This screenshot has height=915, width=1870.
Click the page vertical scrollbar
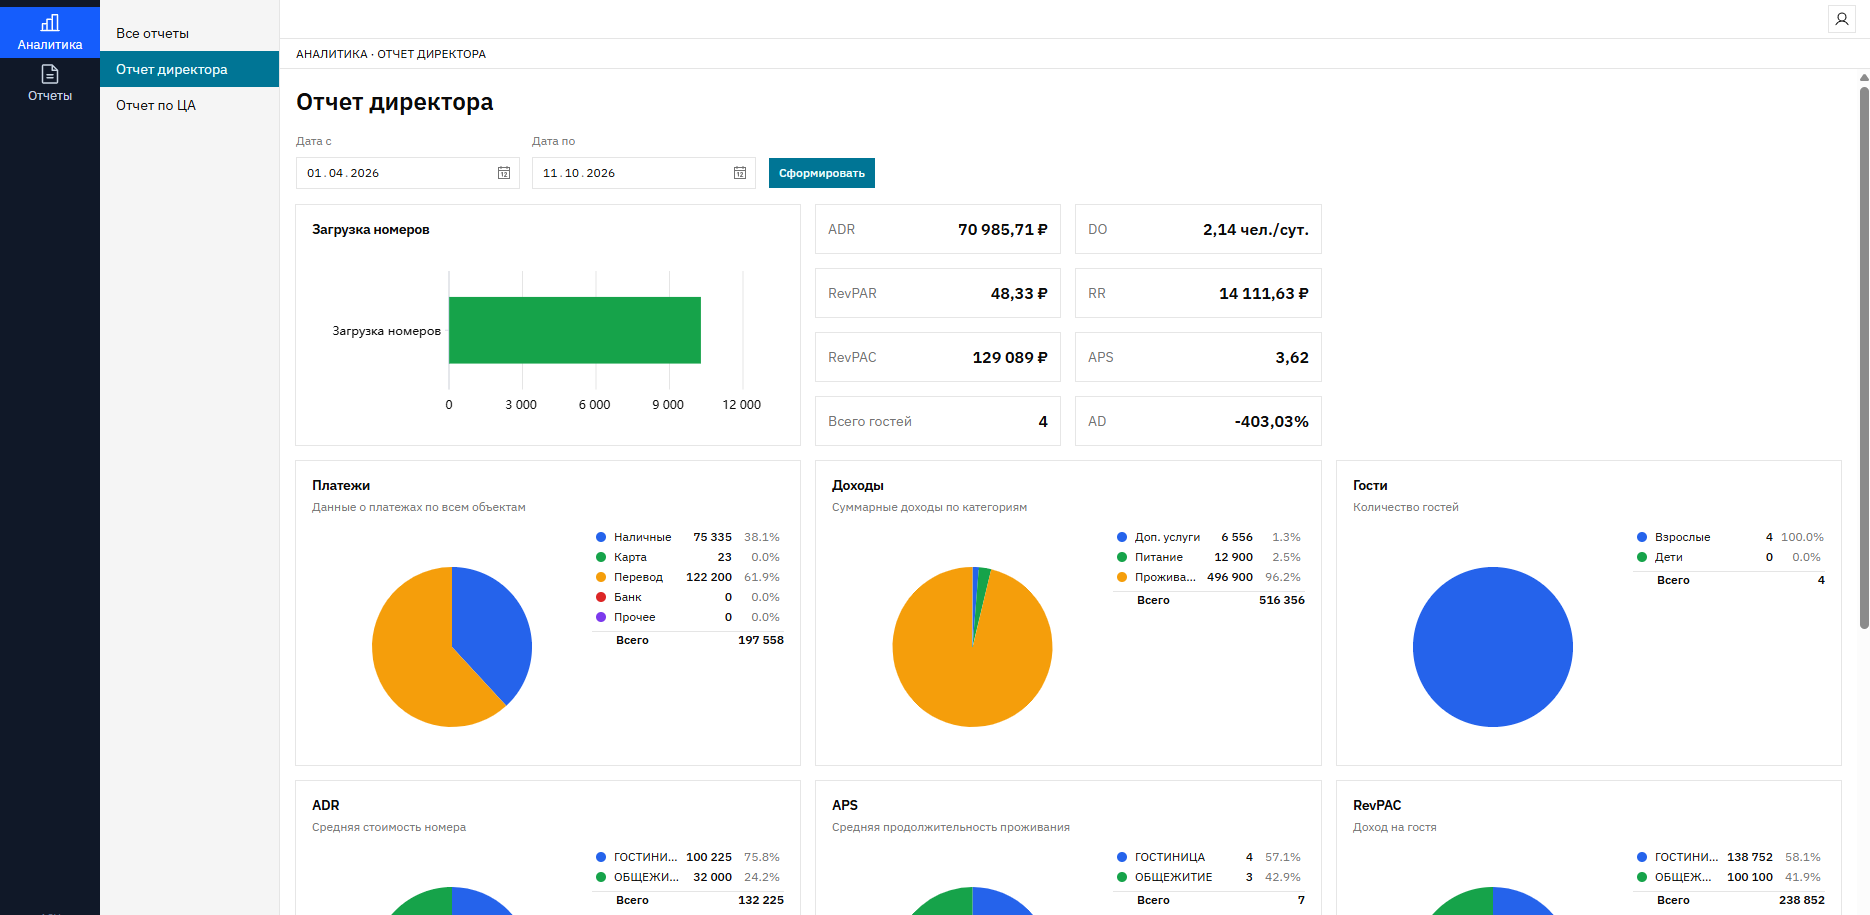click(1864, 357)
